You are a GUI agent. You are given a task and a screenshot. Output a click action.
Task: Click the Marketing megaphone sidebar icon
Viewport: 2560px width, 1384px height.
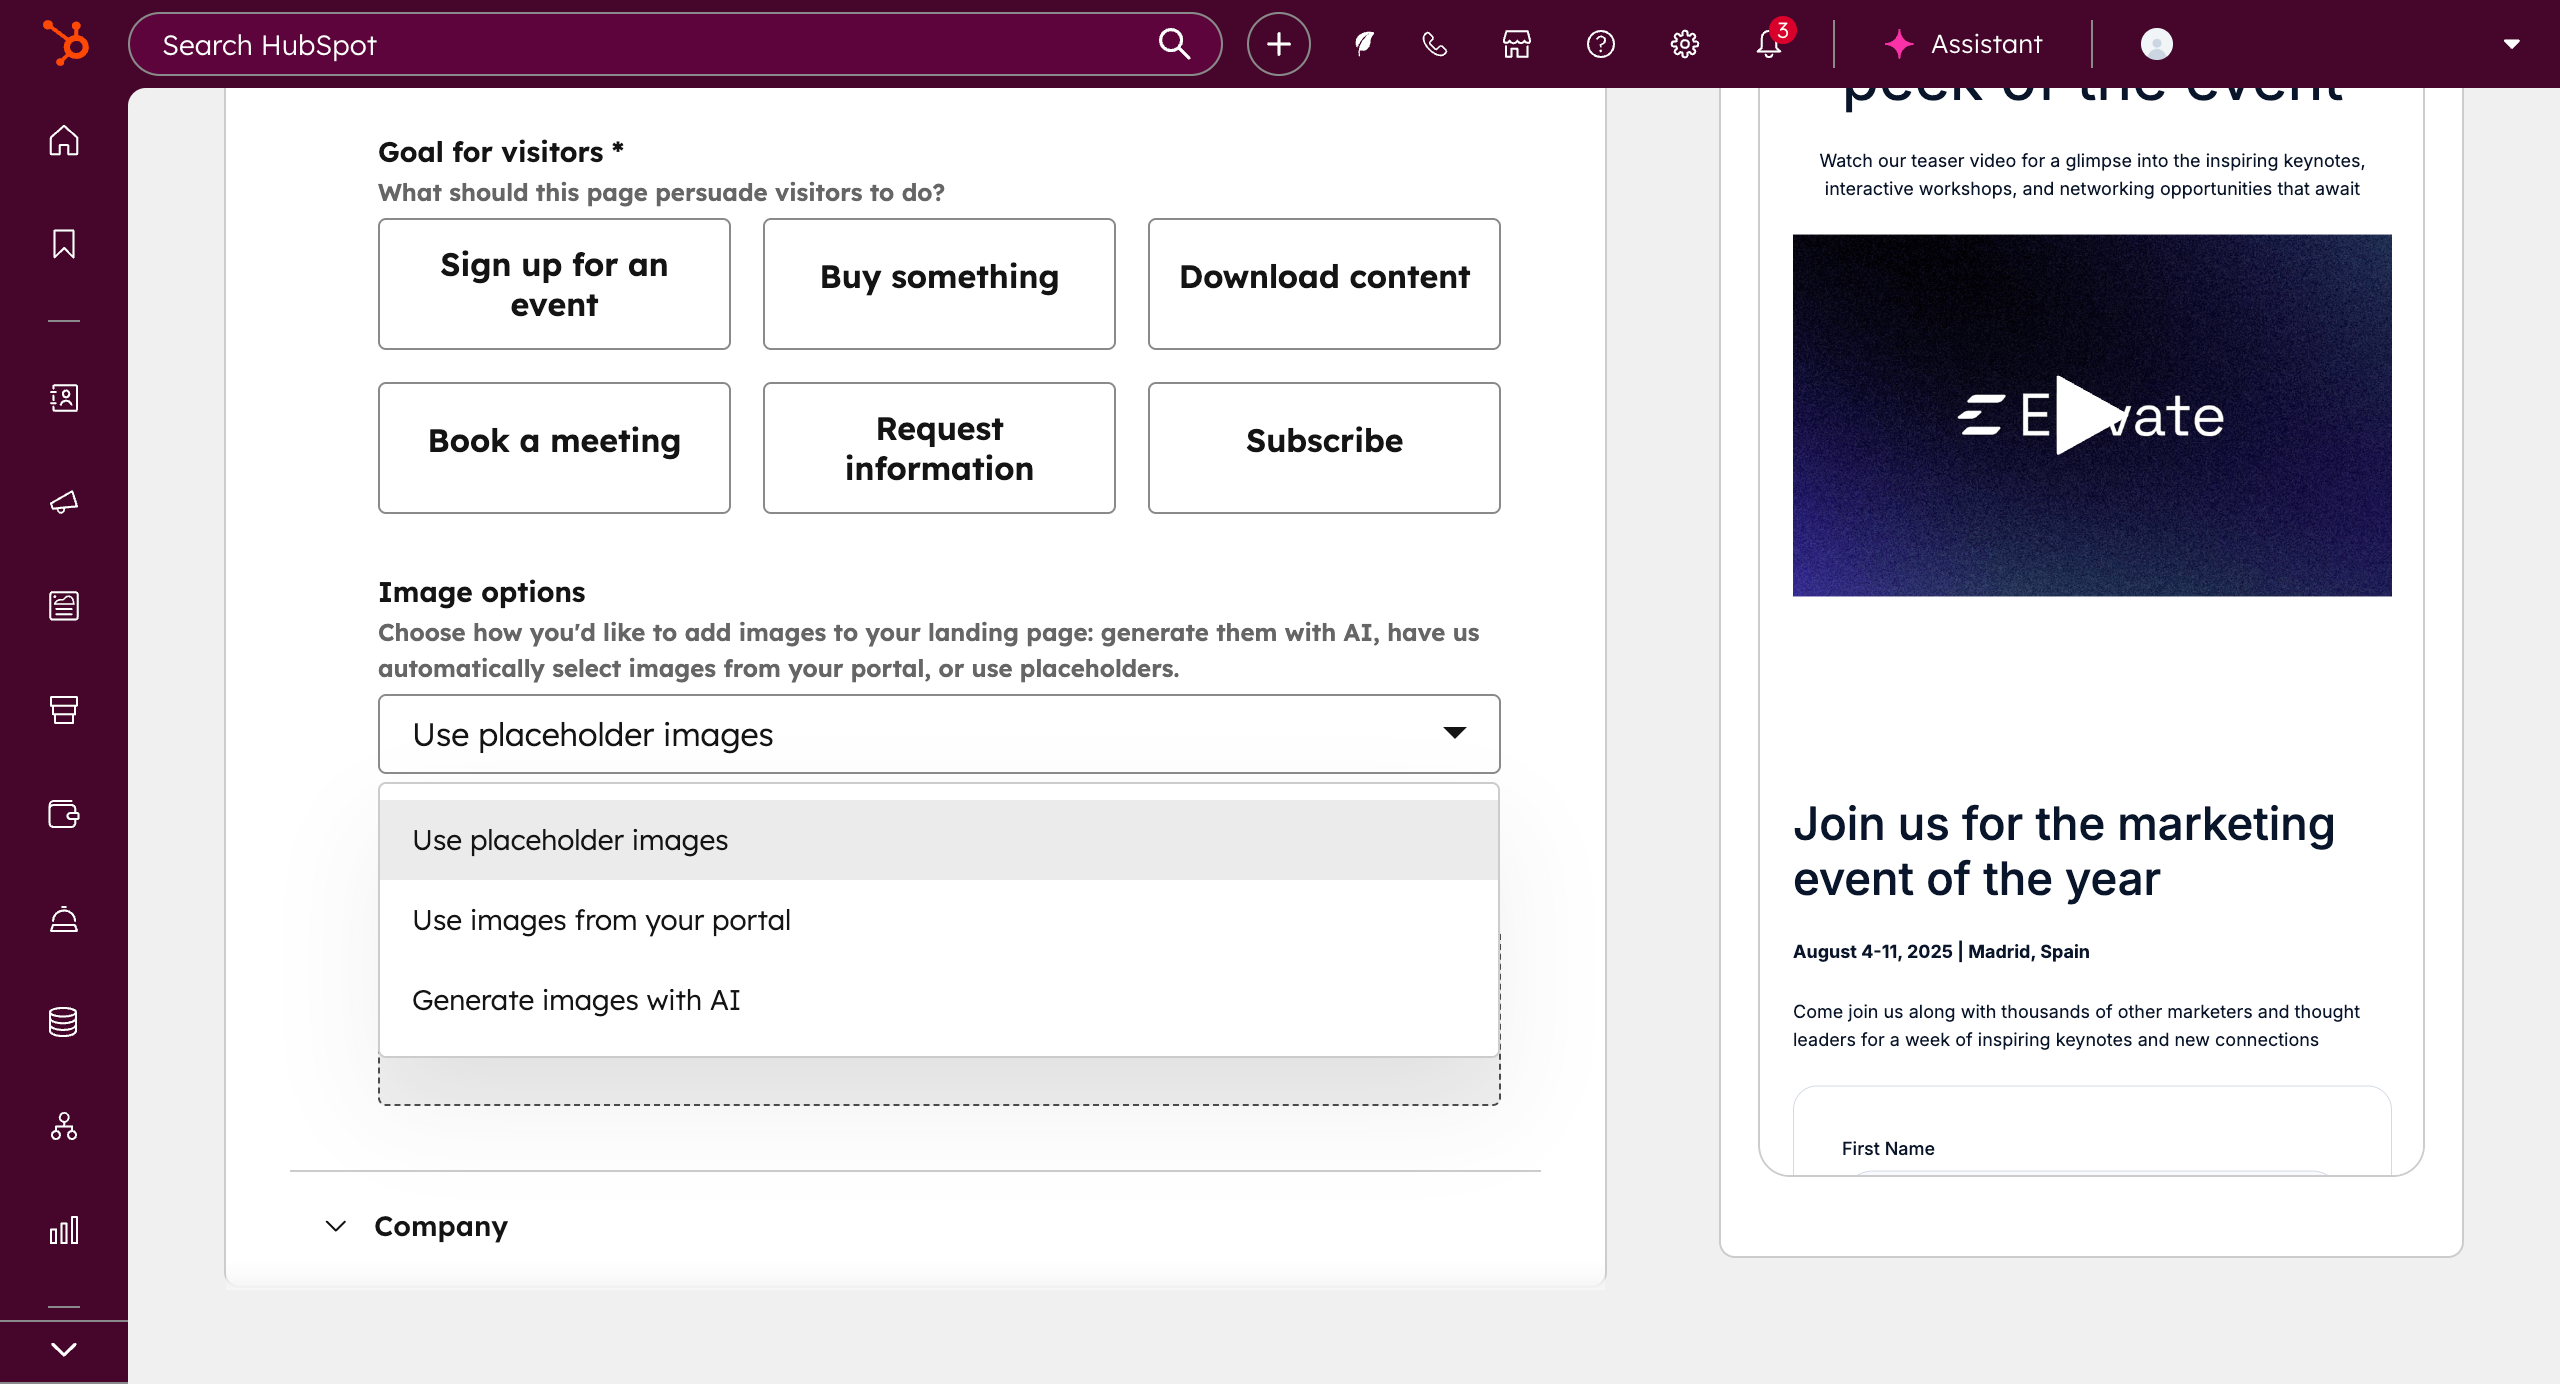coord(64,502)
